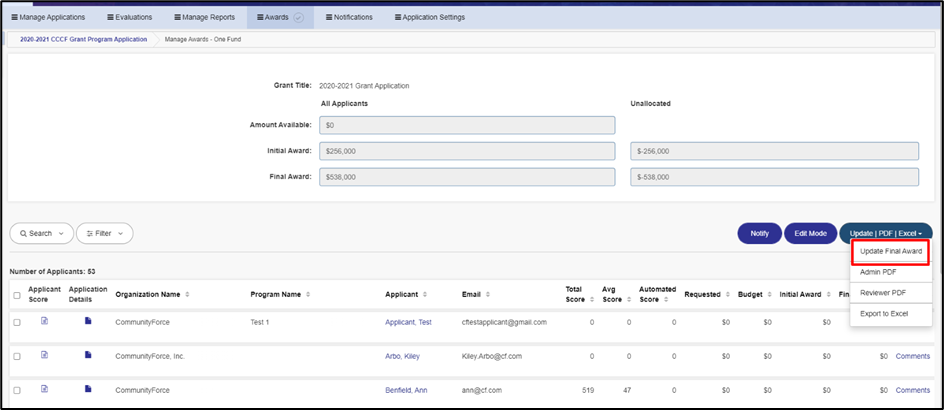Open the Notifications menu
This screenshot has width=944, height=410.
(349, 17)
